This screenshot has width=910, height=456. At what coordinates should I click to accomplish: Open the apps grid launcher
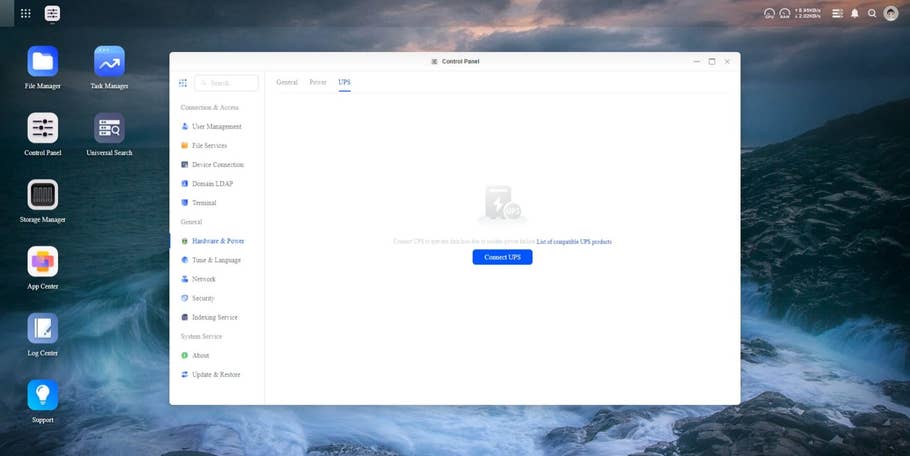tap(25, 14)
